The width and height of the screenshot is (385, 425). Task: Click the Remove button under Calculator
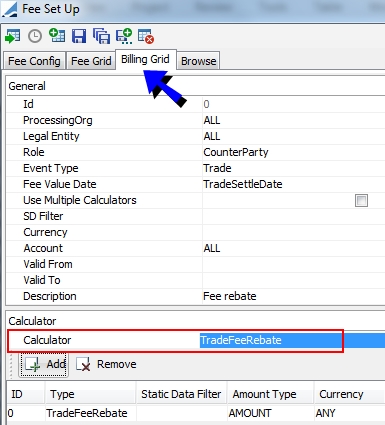(x=106, y=364)
